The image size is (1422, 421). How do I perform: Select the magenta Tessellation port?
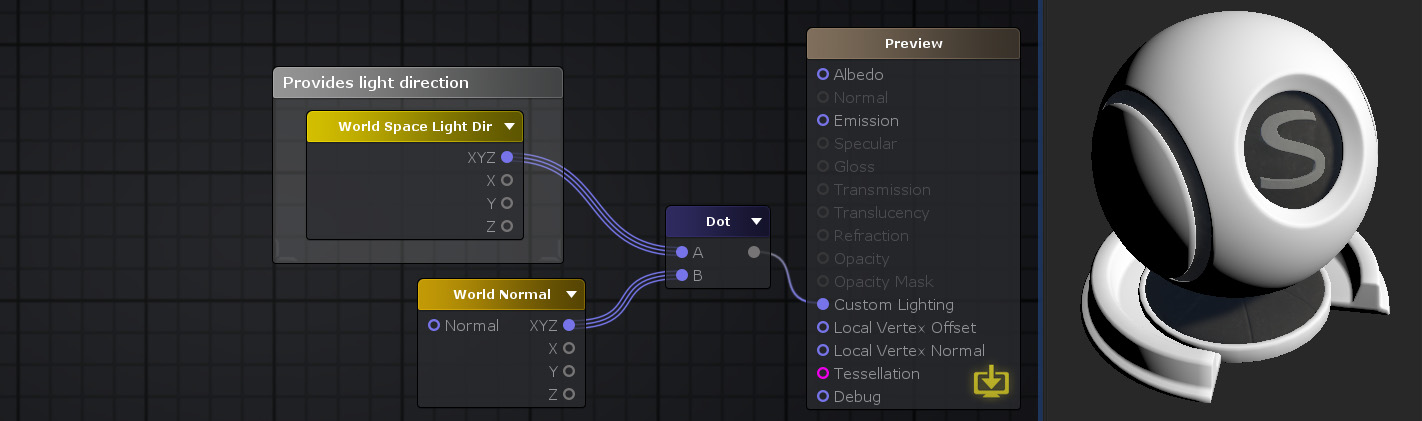tap(823, 373)
